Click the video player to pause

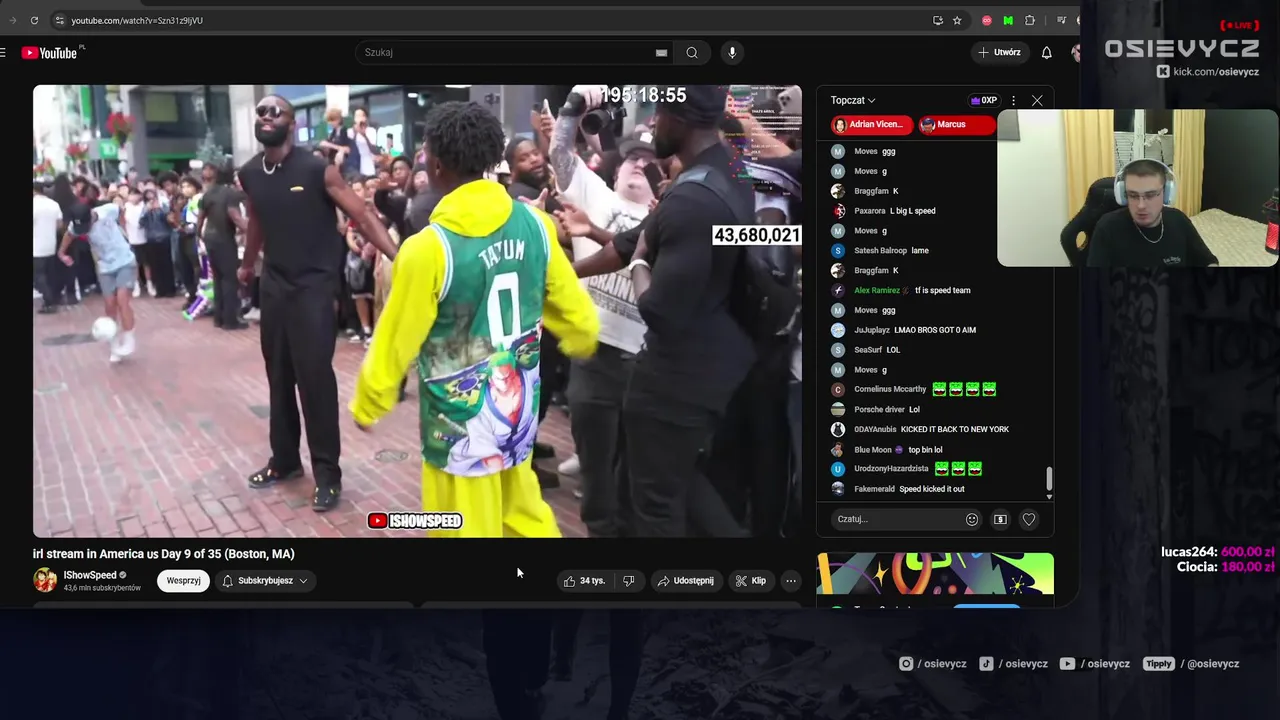(x=417, y=311)
